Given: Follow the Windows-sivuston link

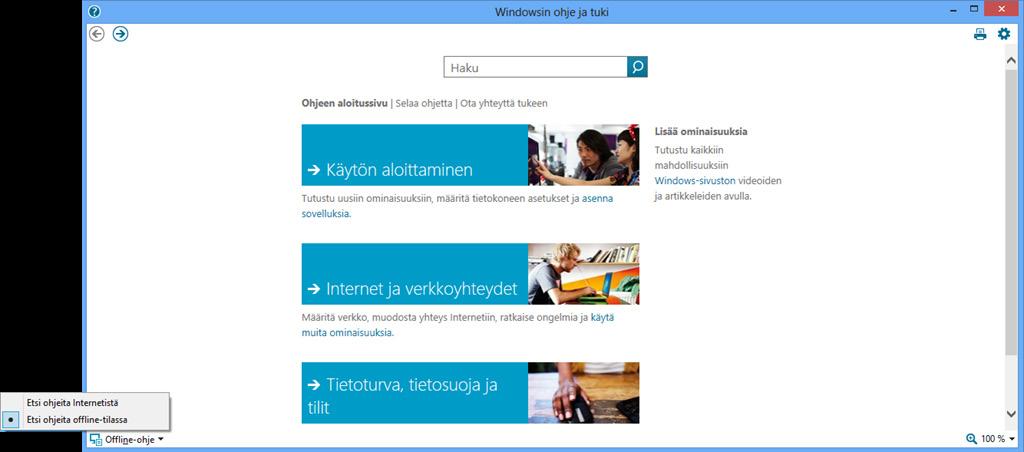Looking at the screenshot, I should tap(695, 180).
